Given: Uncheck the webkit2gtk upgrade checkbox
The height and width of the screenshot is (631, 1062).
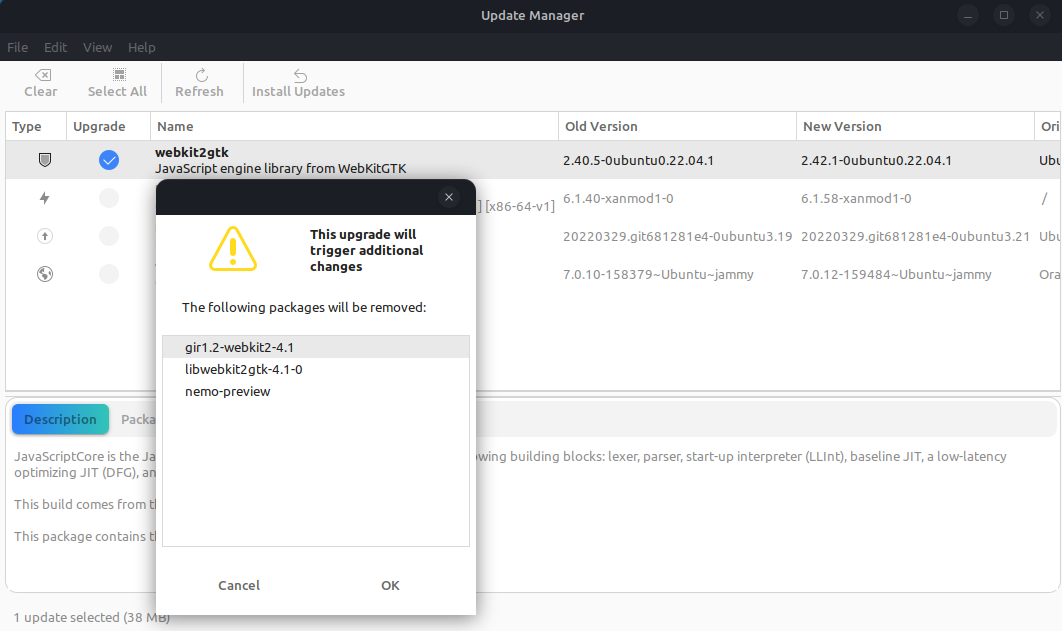Looking at the screenshot, I should [x=109, y=160].
